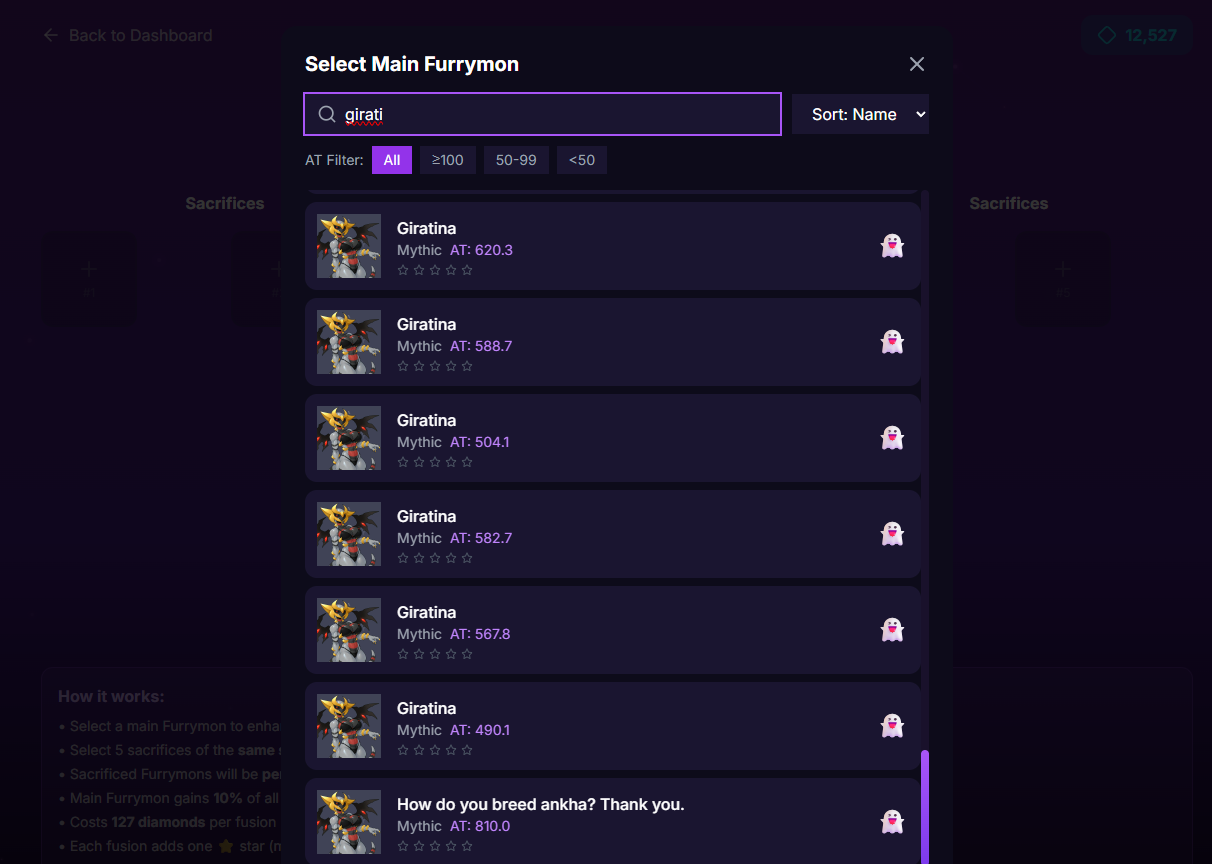This screenshot has height=864, width=1212.
Task: Choose Giratina with AT: 504.1
Action: (613, 438)
